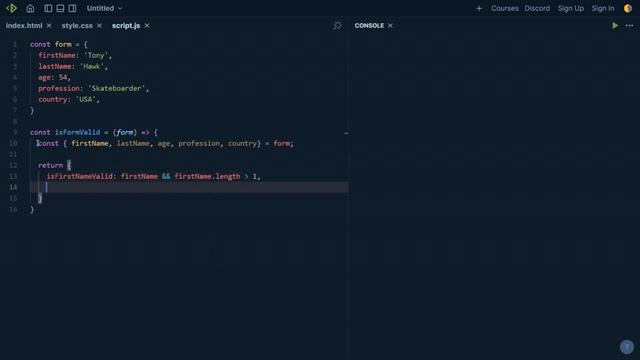
Task: Open the three-dot more options menu
Action: point(629,25)
